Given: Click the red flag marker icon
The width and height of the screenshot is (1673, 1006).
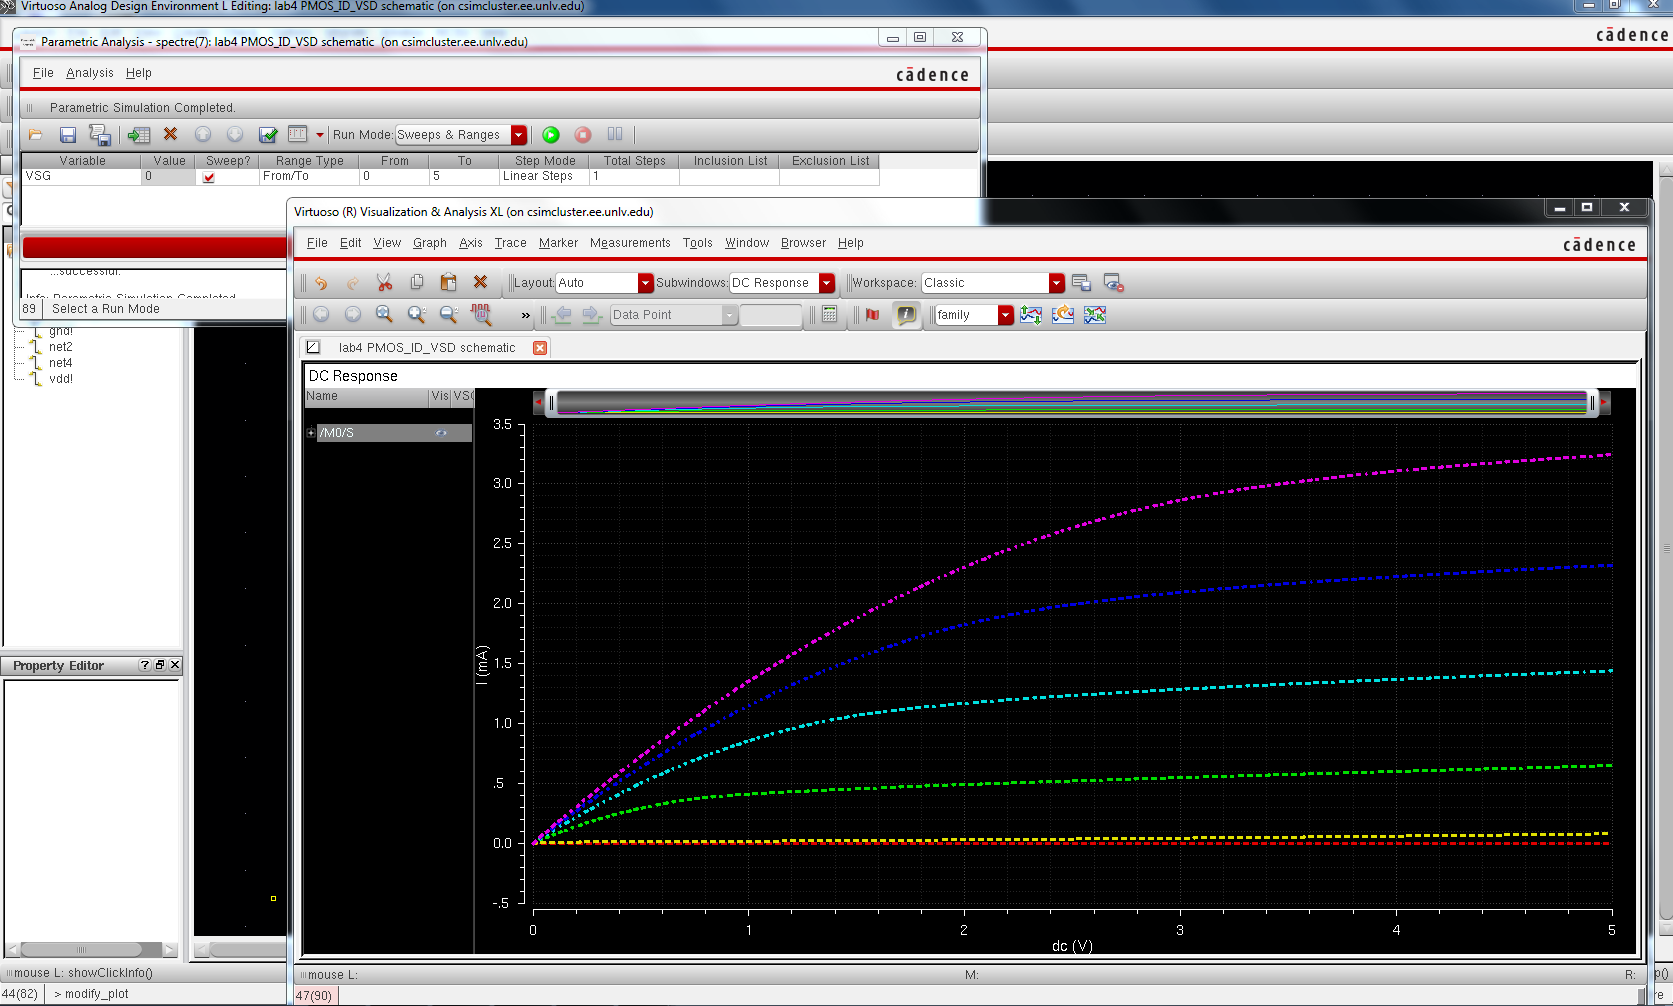Looking at the screenshot, I should 873,315.
